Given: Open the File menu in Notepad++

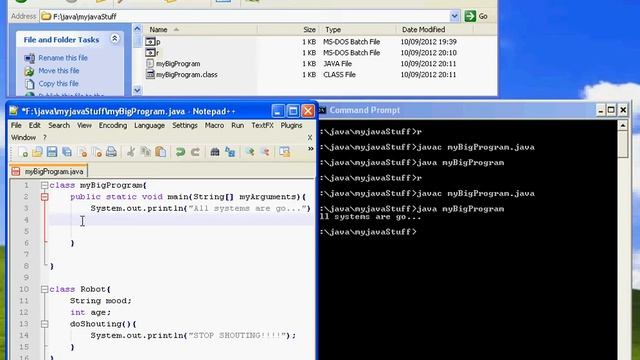Looking at the screenshot, I should point(16,125).
